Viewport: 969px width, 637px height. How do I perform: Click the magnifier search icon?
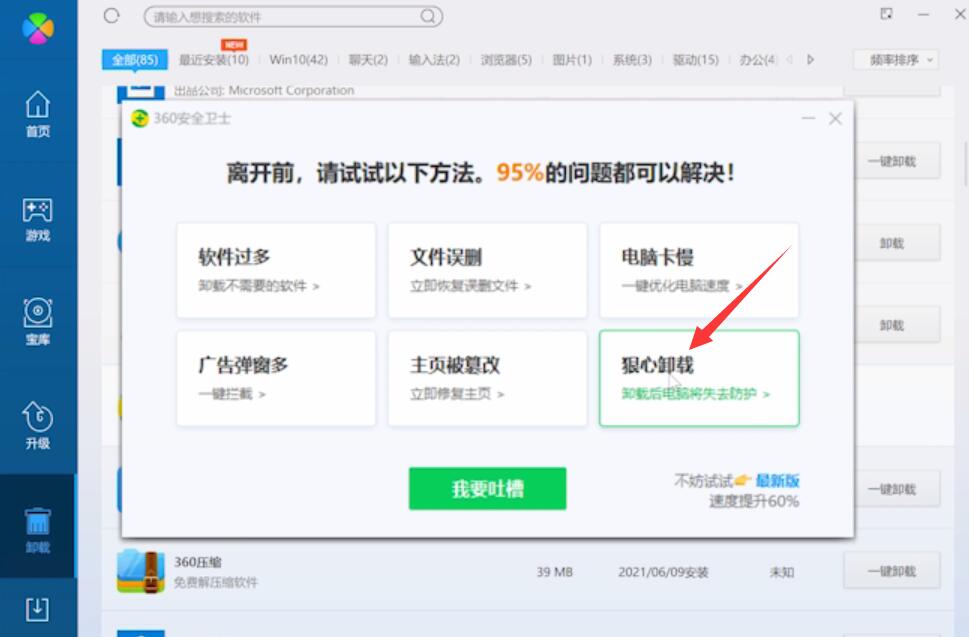[428, 16]
